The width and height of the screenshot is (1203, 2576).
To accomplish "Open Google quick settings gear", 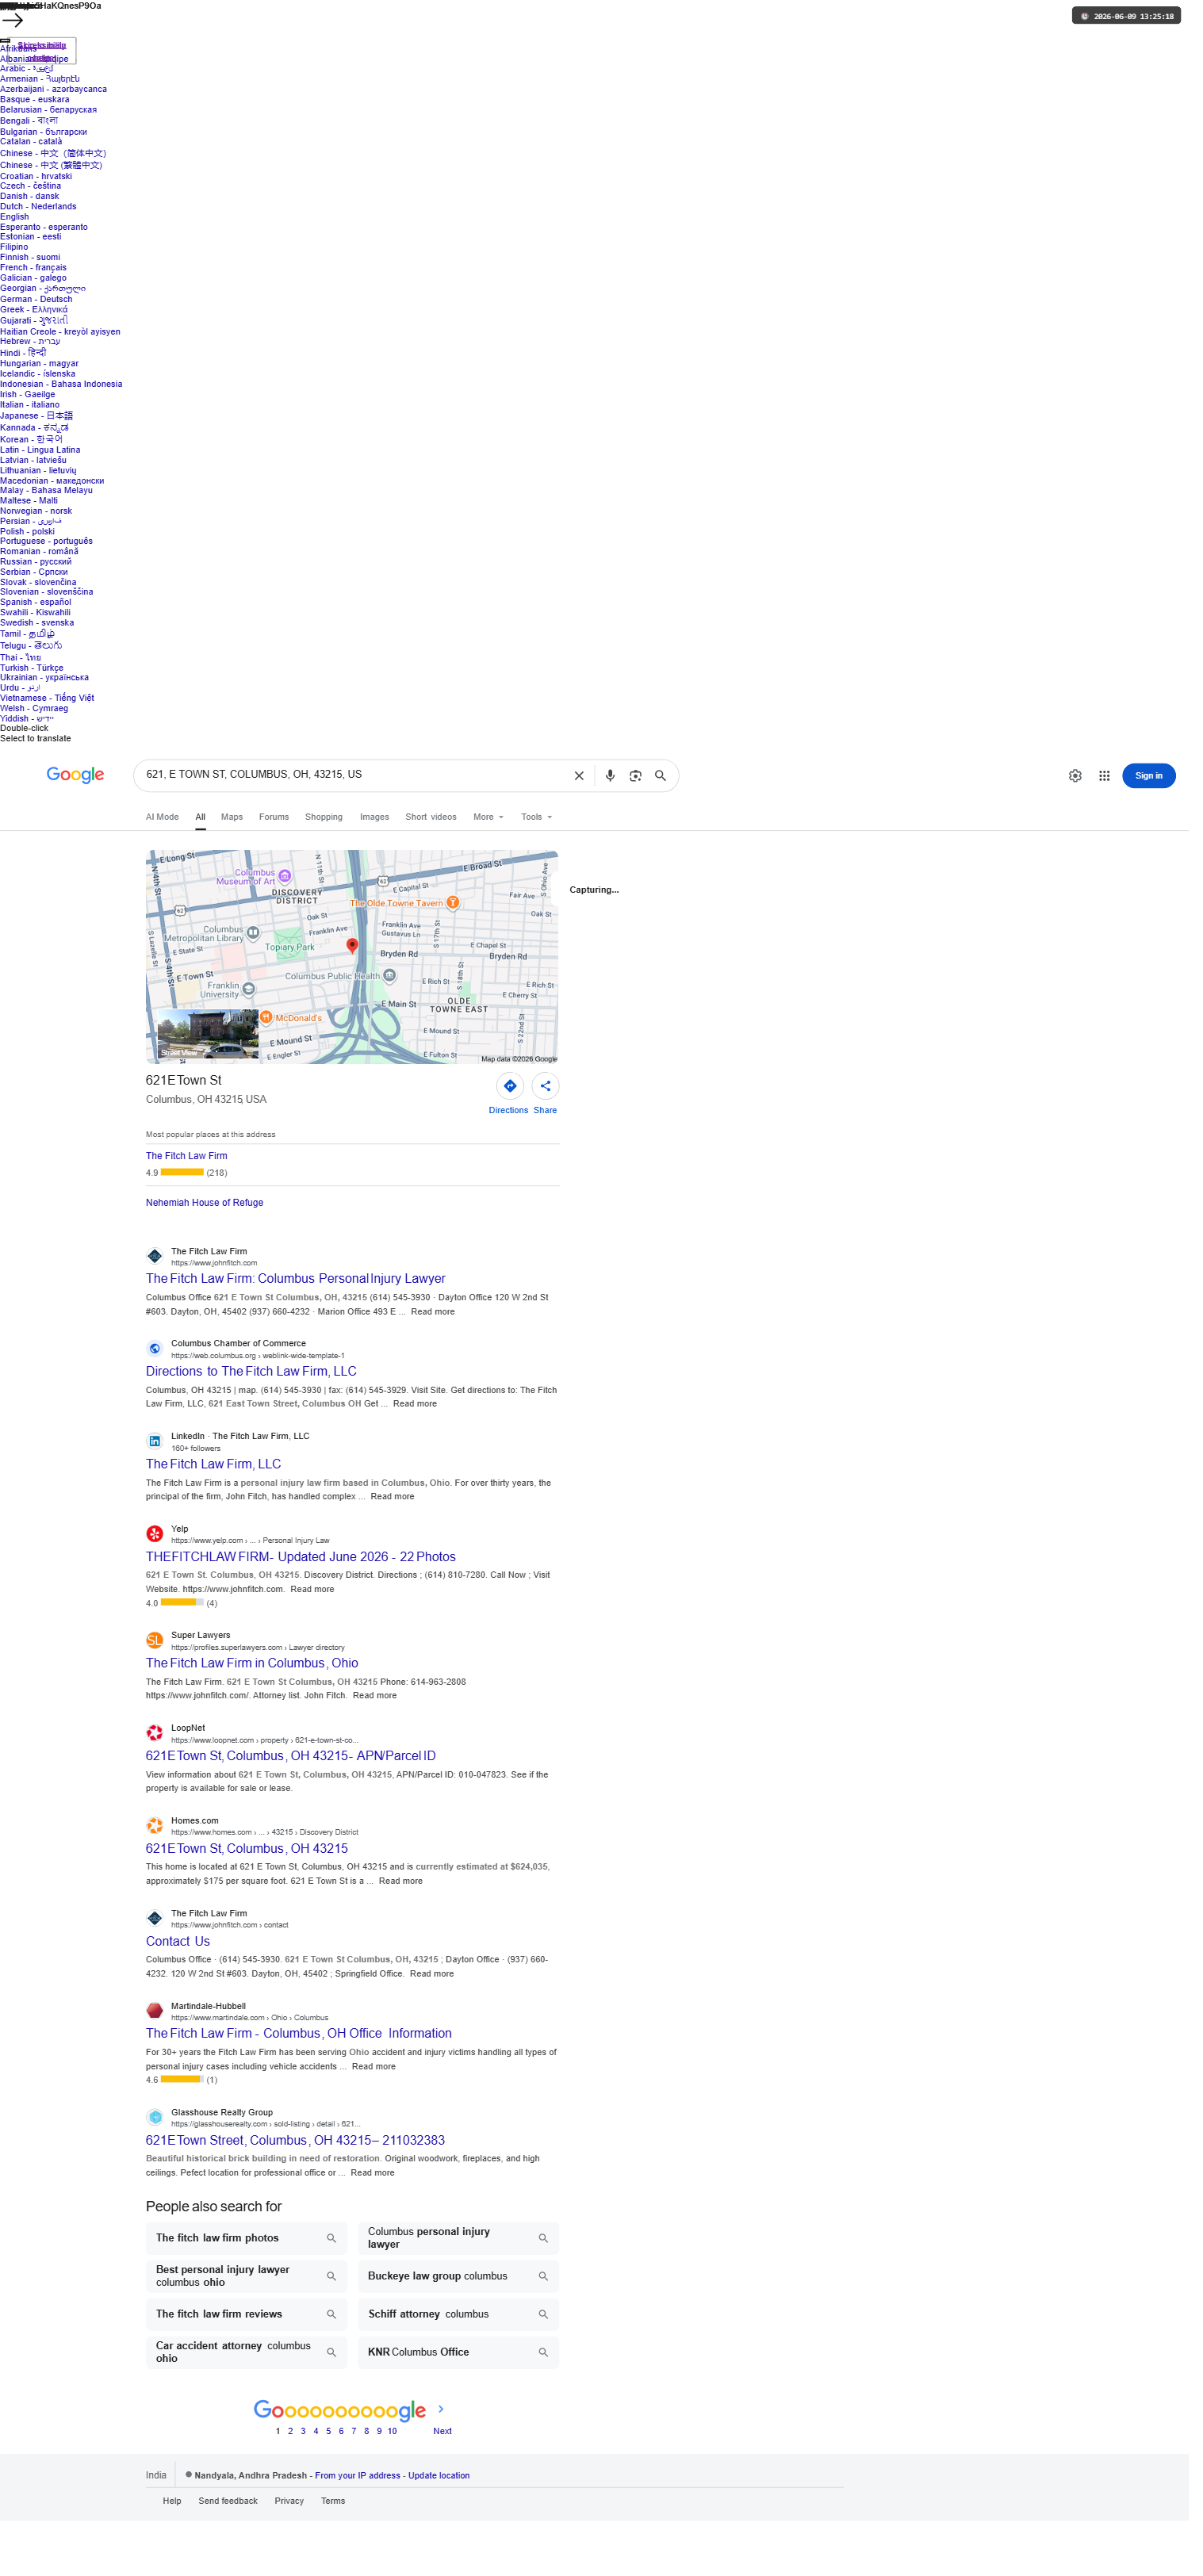I will tap(1088, 785).
